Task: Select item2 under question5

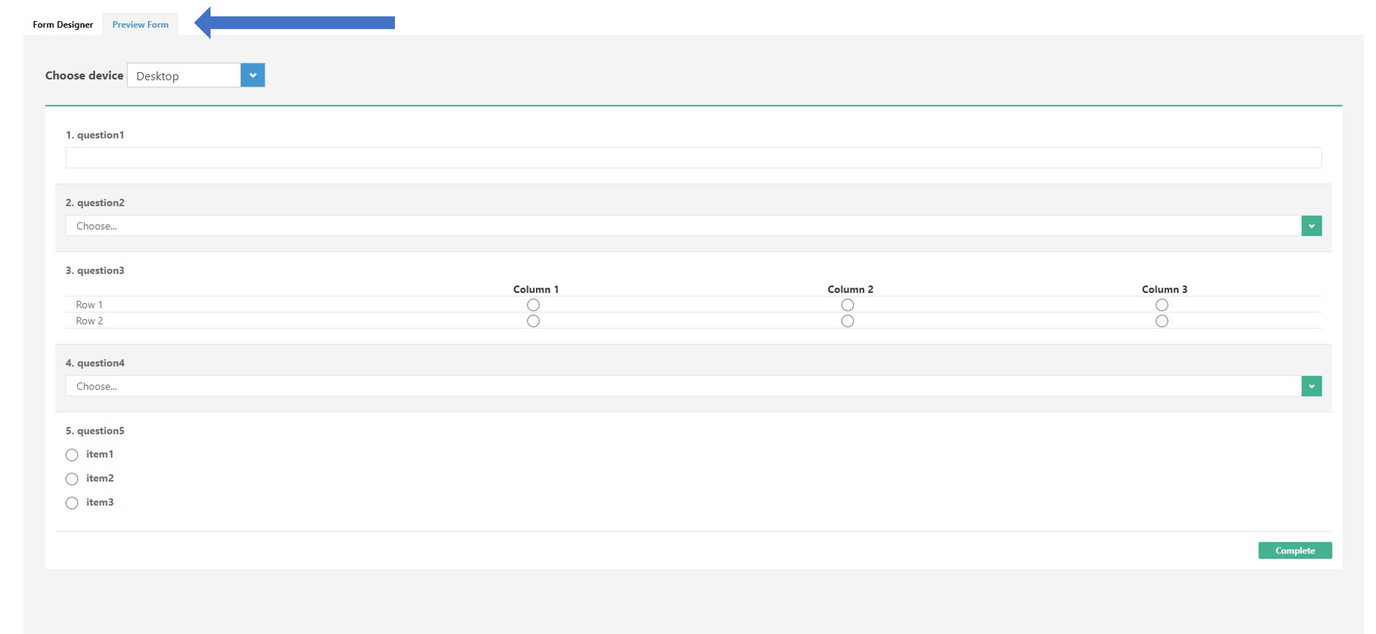Action: click(x=71, y=478)
